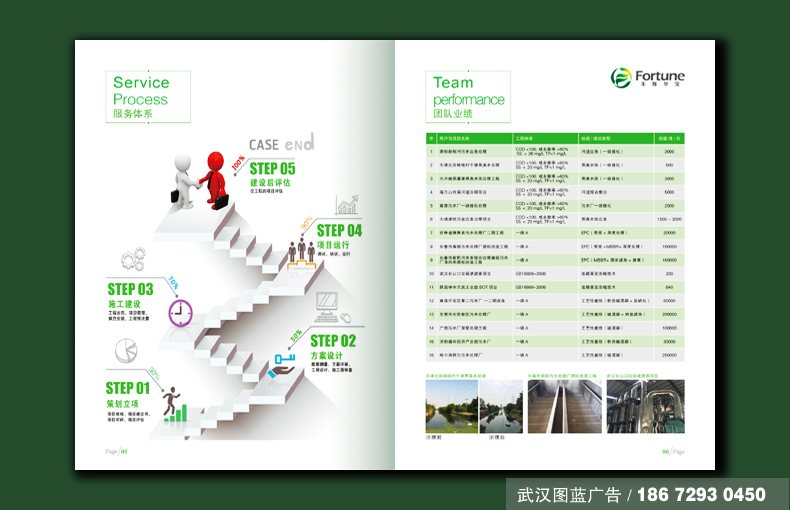Click the grey pie chart icon above STEP 01
790x510 pixels.
(x=126, y=351)
